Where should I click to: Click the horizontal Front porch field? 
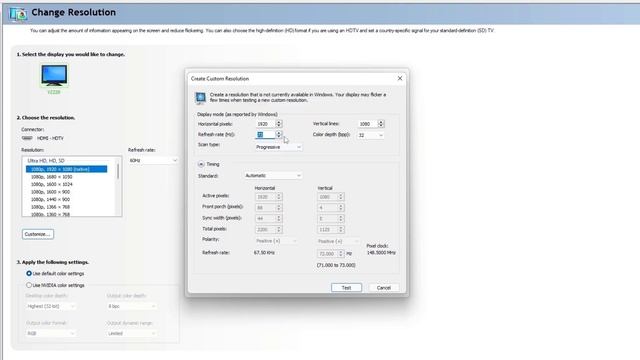click(268, 208)
